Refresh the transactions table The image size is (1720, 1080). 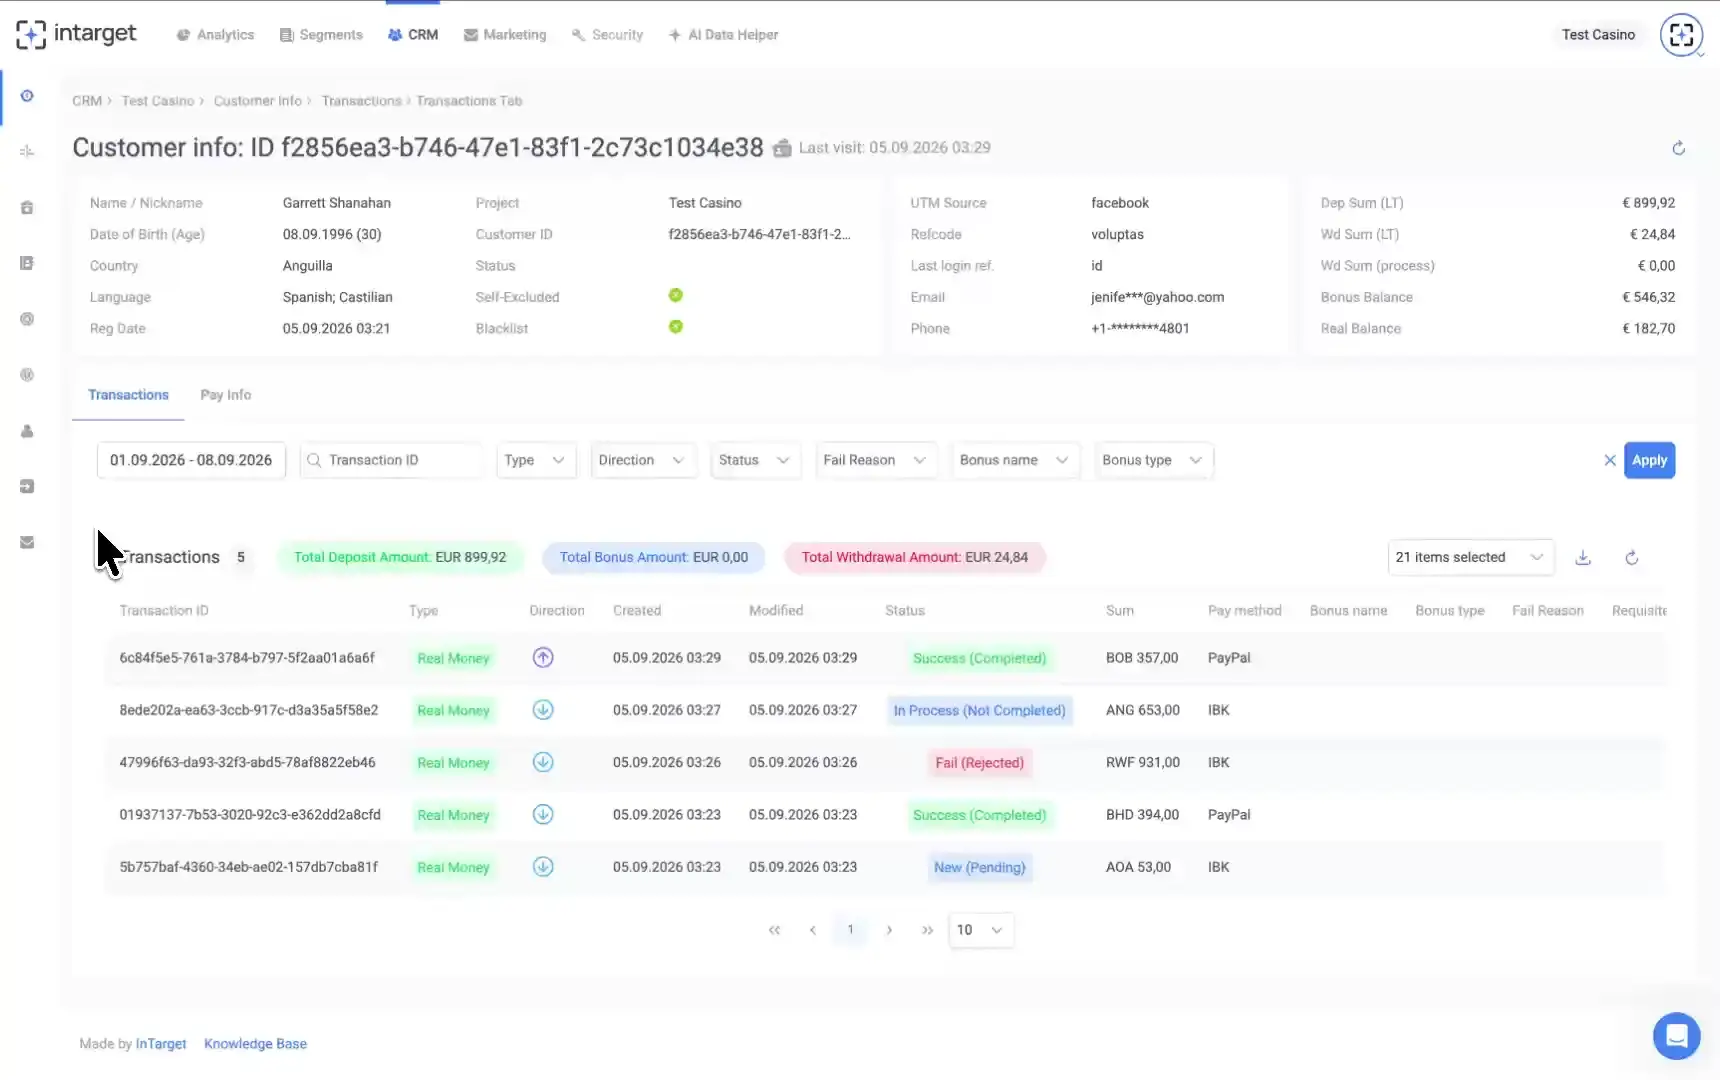coord(1632,558)
